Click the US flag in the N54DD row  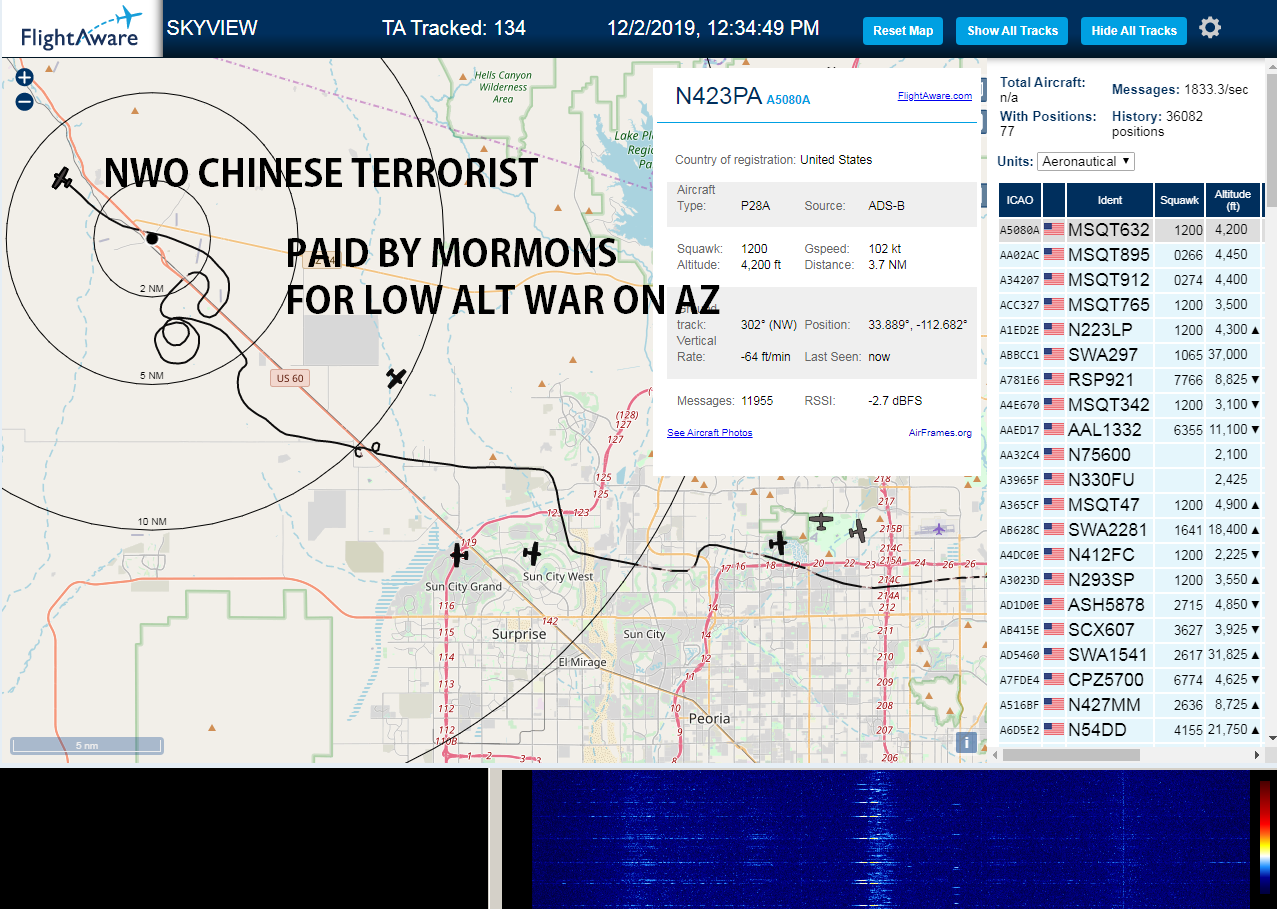pyautogui.click(x=1054, y=730)
